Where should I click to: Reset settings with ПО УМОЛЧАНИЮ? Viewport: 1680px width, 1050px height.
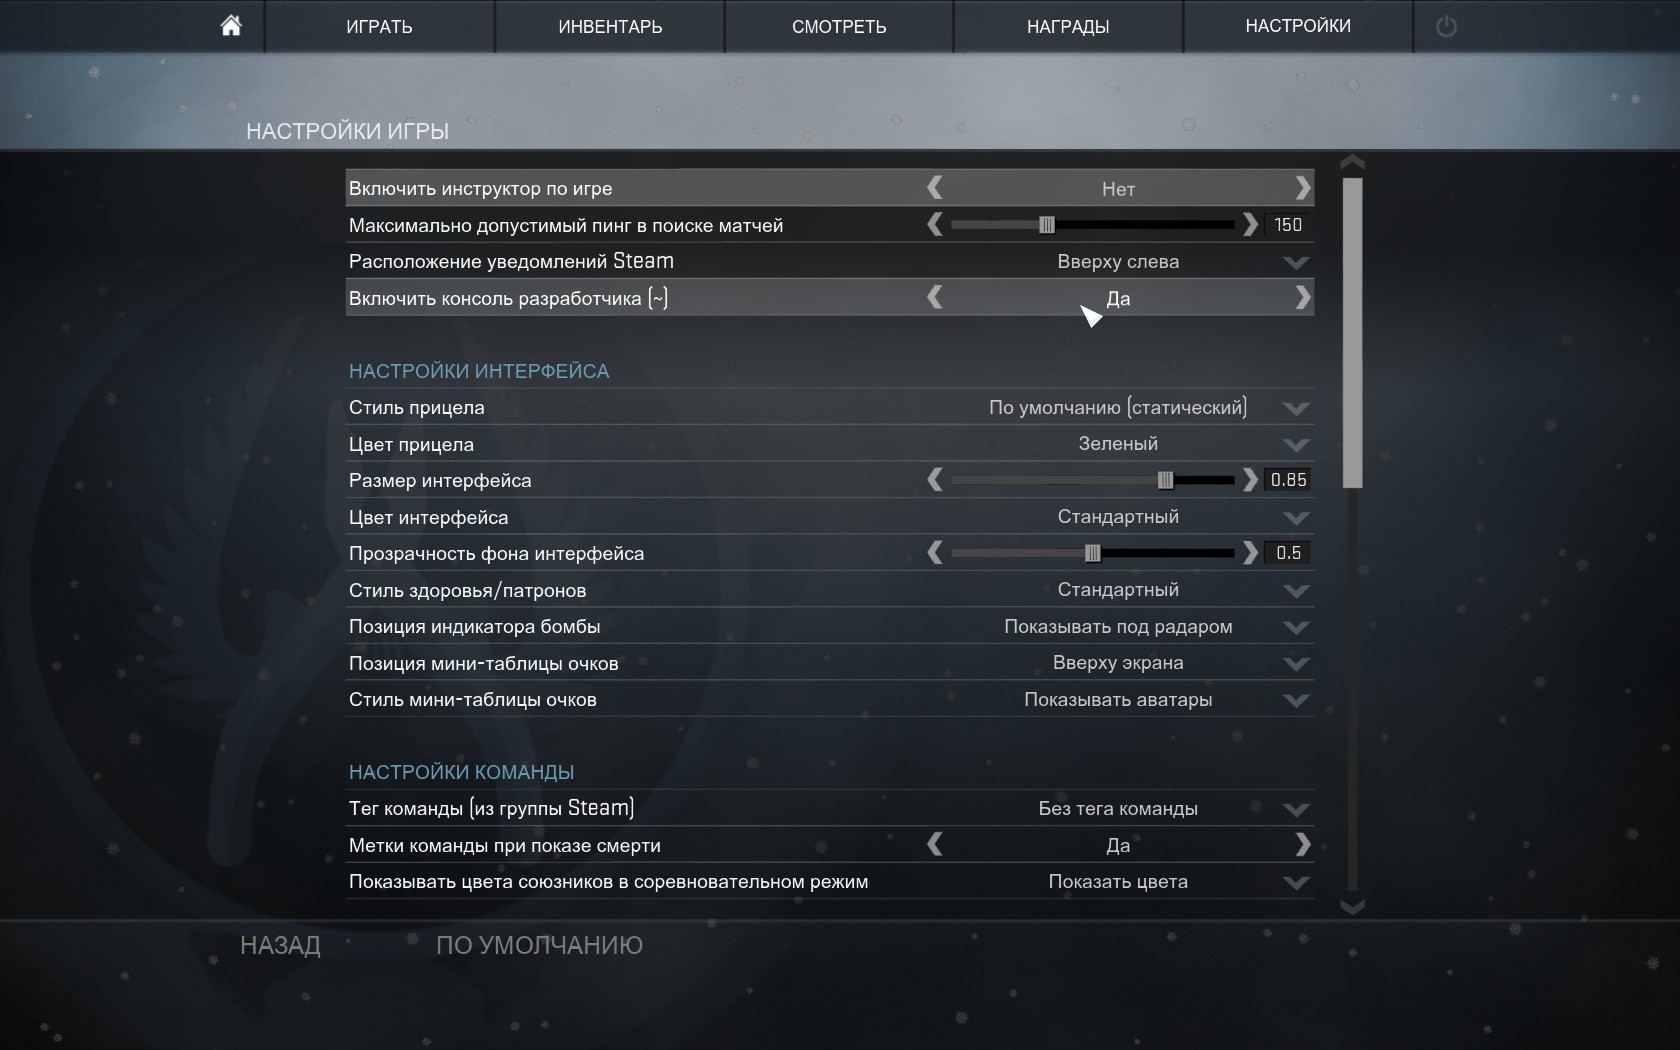(539, 945)
